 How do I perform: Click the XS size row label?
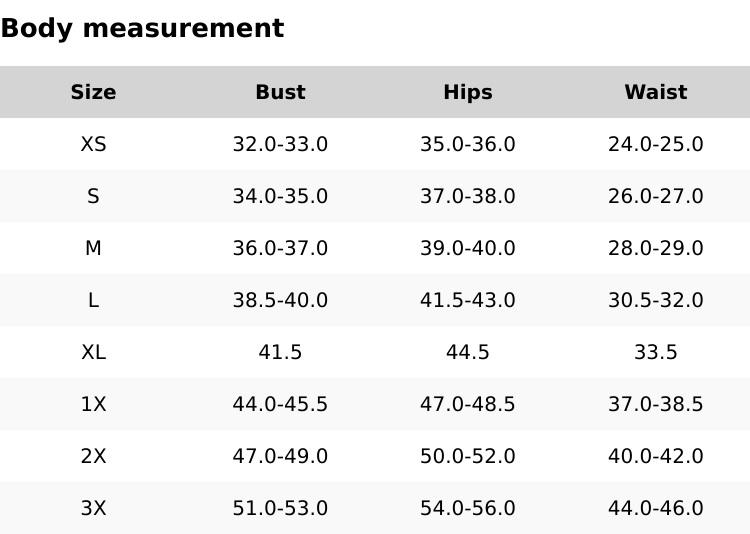coord(93,145)
